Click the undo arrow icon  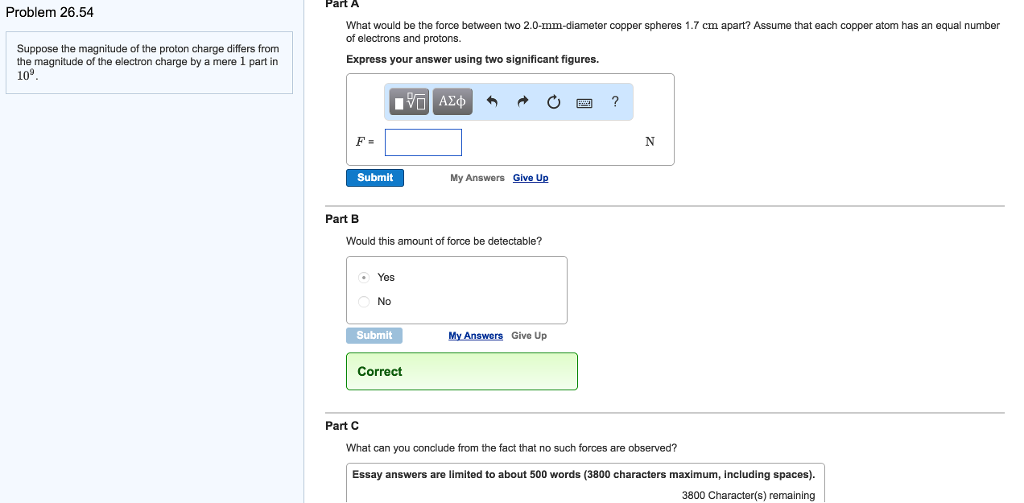point(491,101)
